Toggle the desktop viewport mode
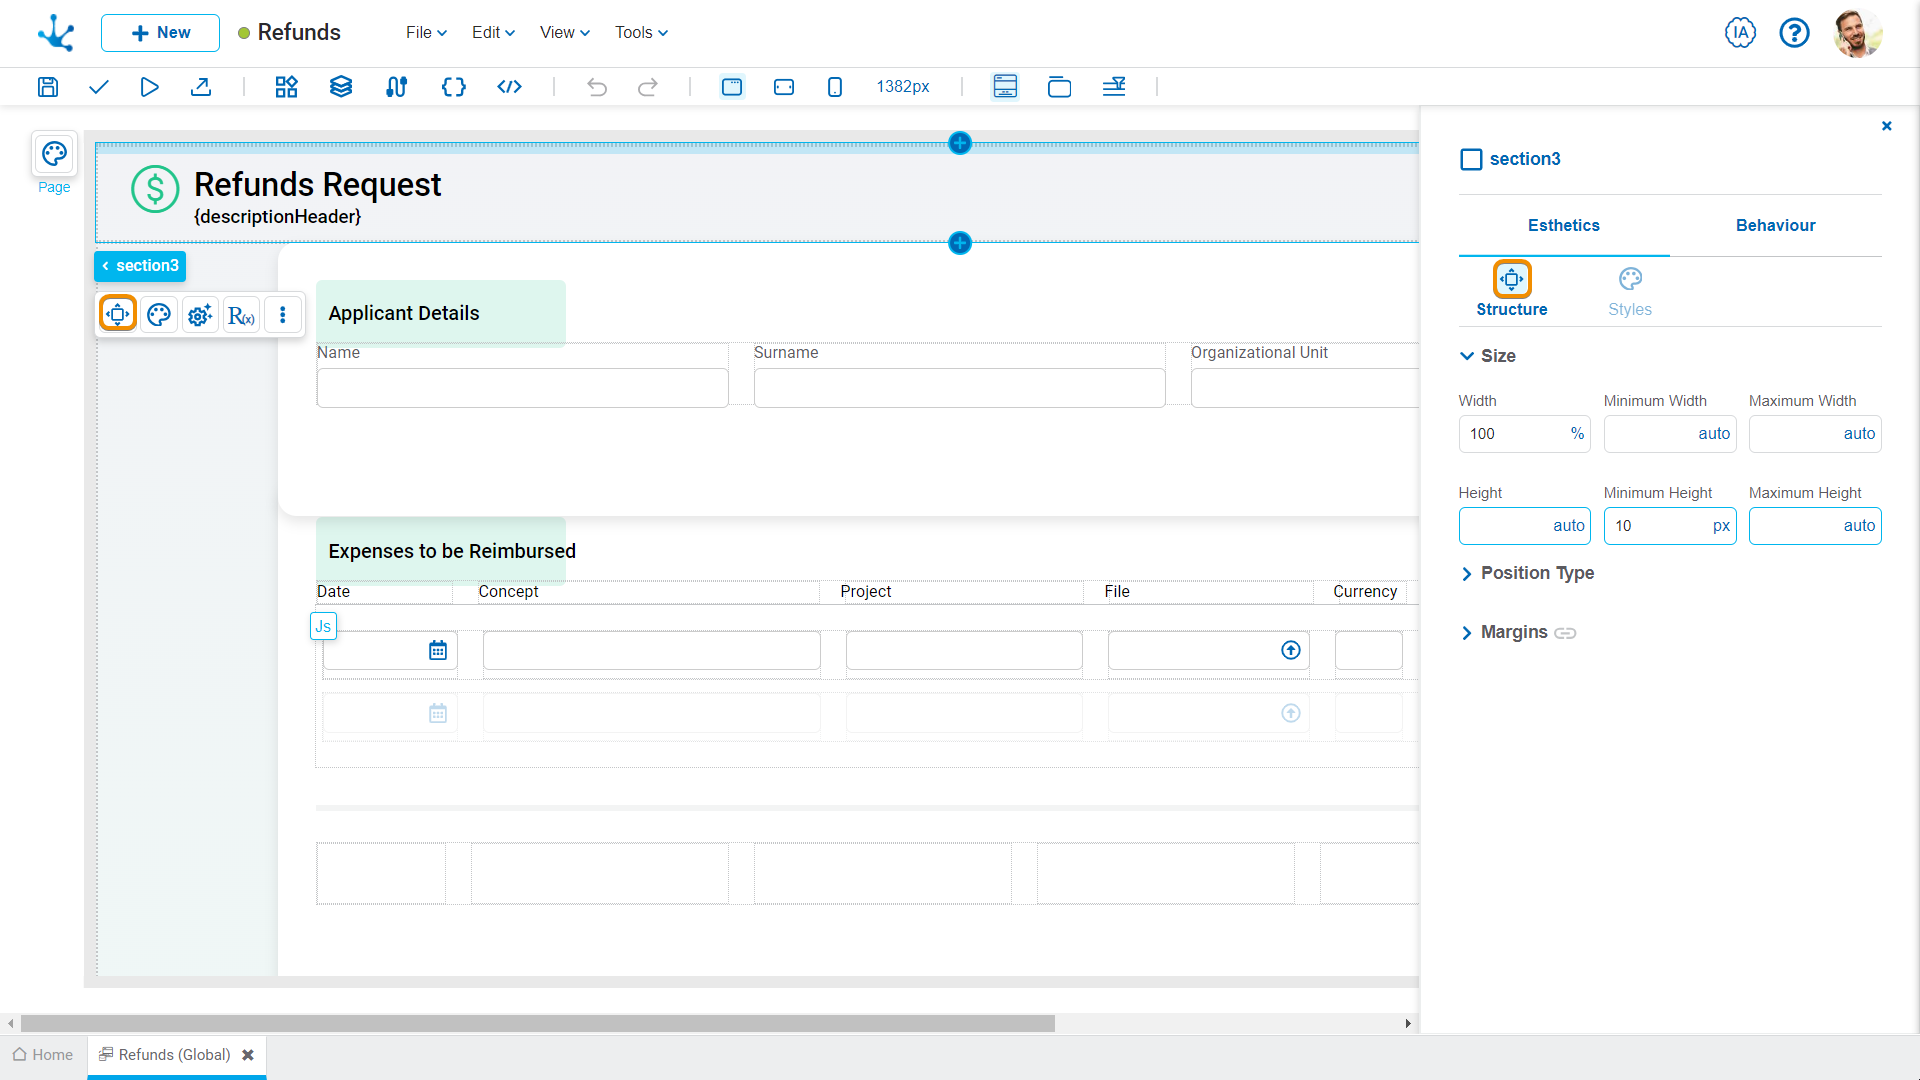The width and height of the screenshot is (1920, 1080). coord(732,87)
